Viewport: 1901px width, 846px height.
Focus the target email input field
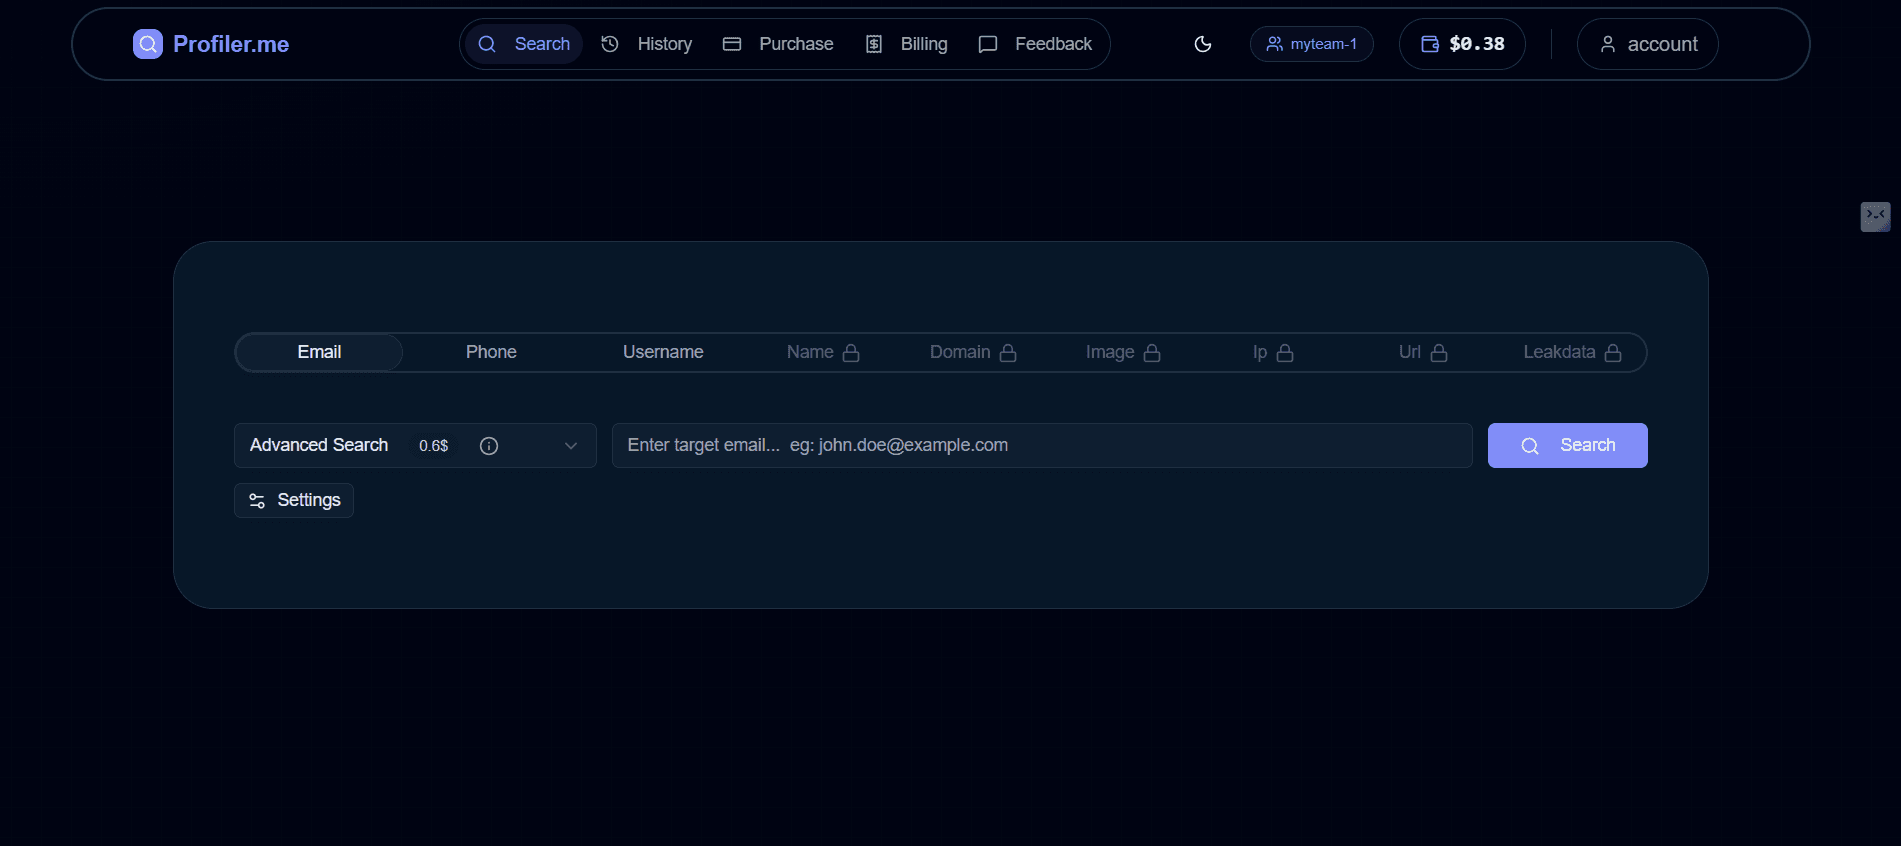1042,445
